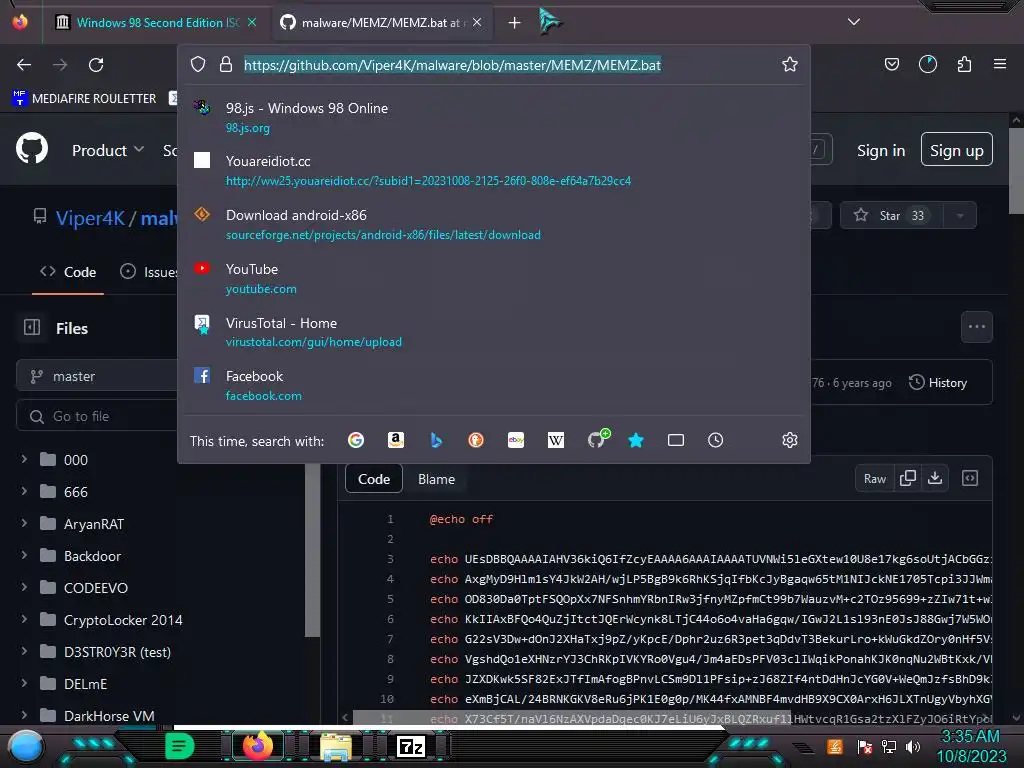
Task: Expand the D3STROY3R (test) folder
Action: 24,651
